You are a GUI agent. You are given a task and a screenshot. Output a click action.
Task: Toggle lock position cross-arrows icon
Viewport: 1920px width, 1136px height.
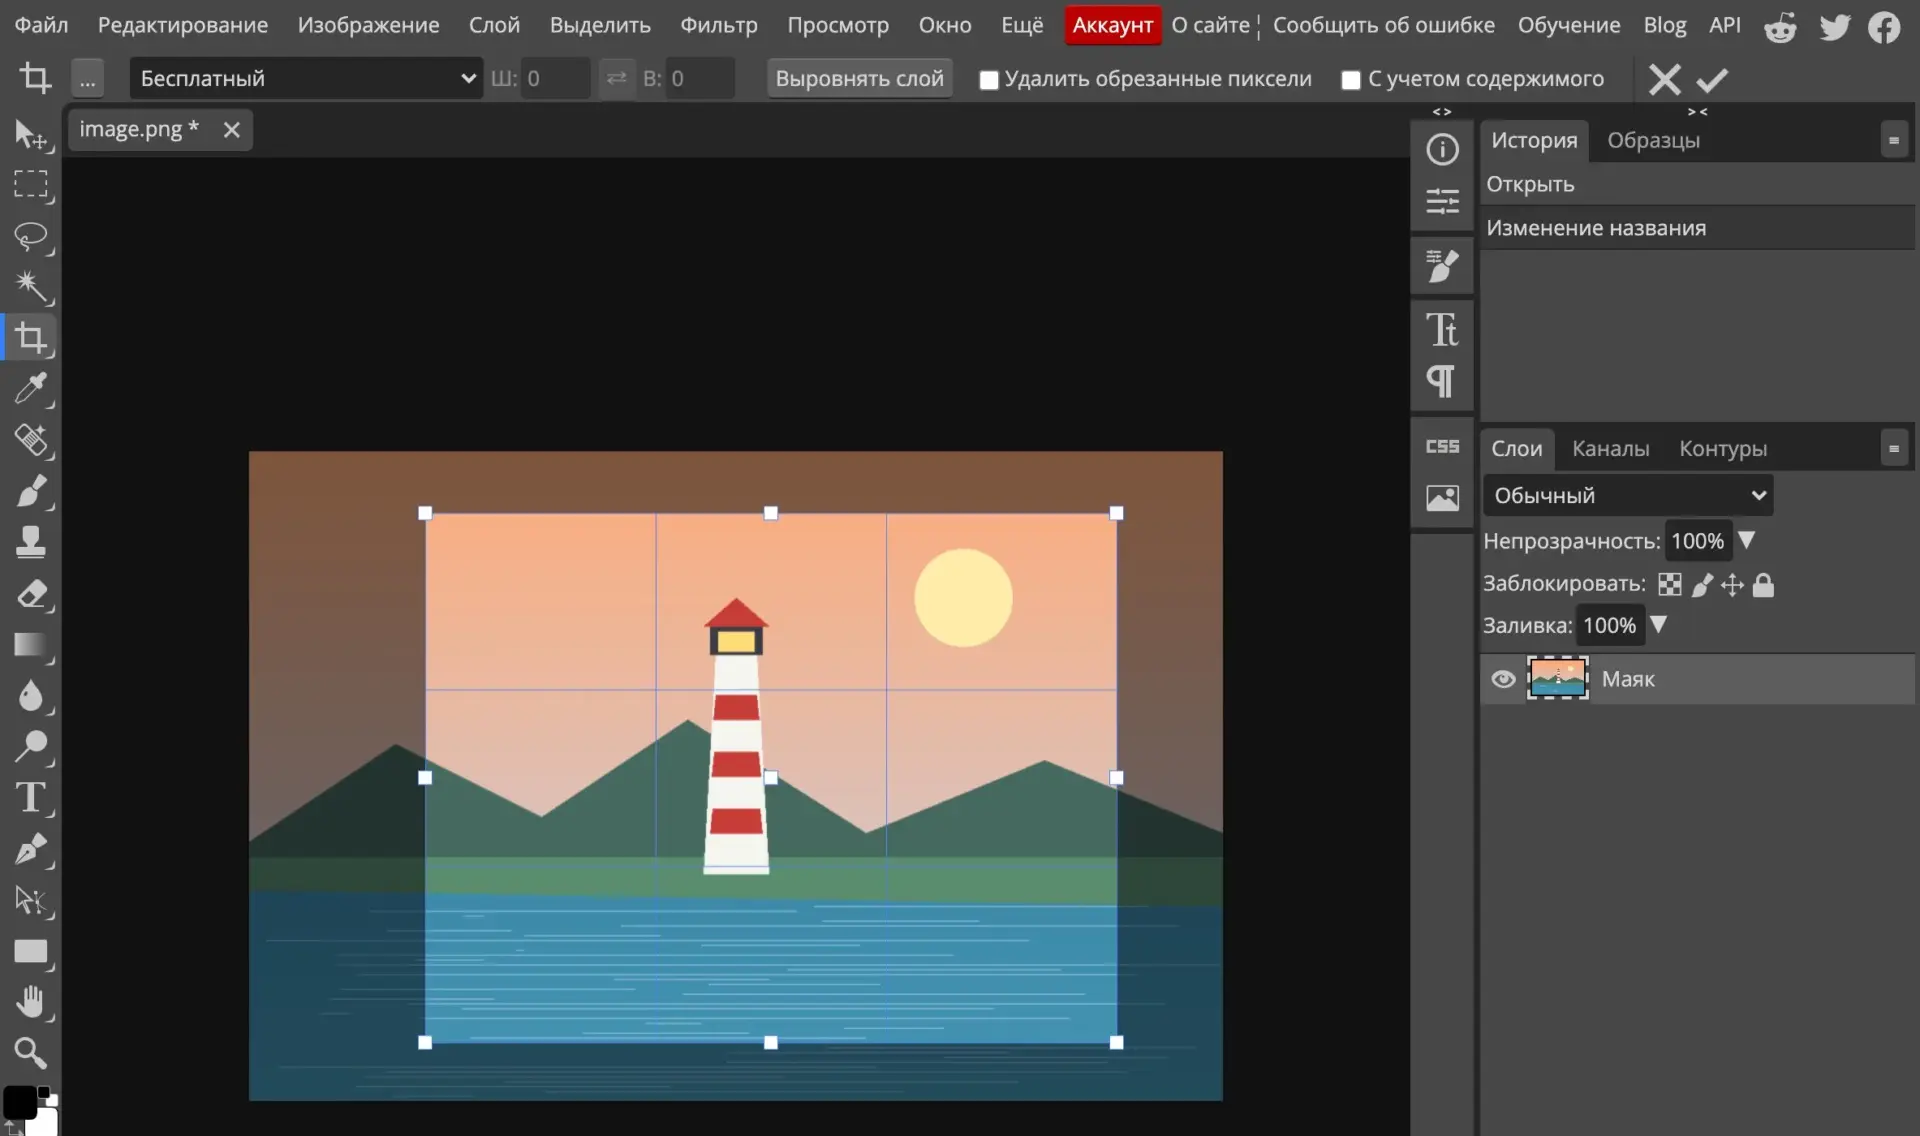coord(1732,584)
